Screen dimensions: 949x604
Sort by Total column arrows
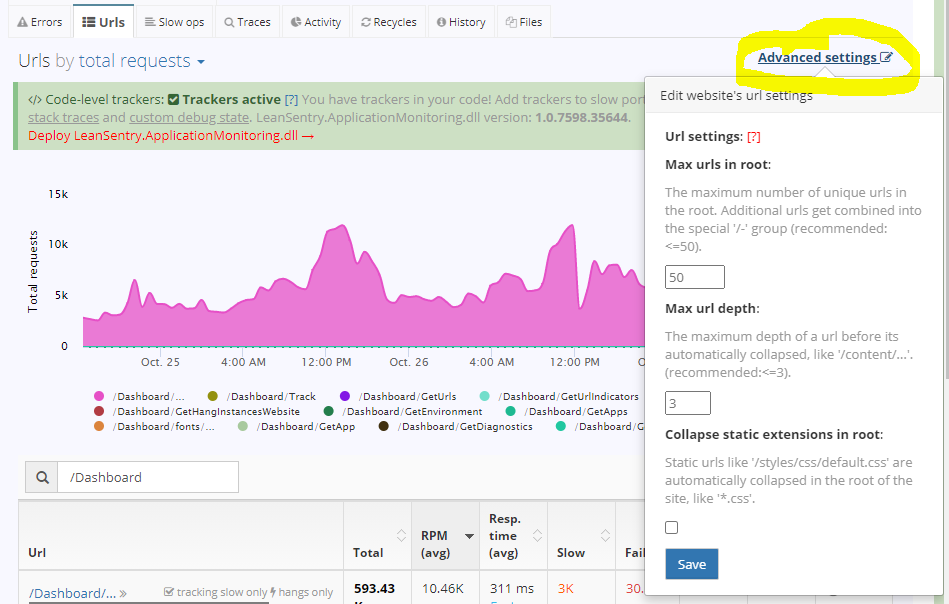401,535
